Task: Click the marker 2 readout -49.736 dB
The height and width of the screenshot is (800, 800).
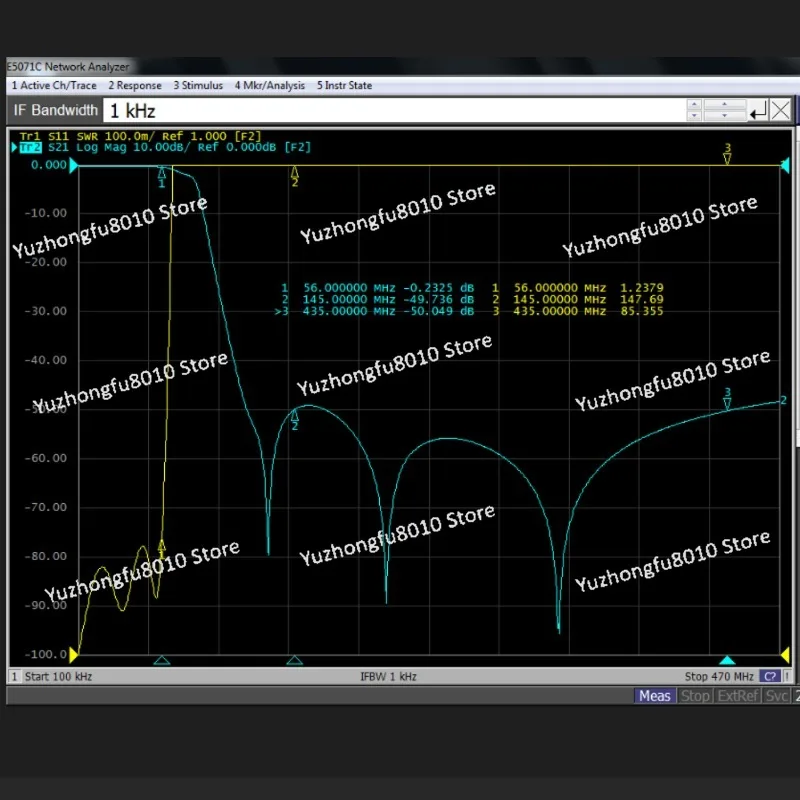Action: [x=438, y=299]
